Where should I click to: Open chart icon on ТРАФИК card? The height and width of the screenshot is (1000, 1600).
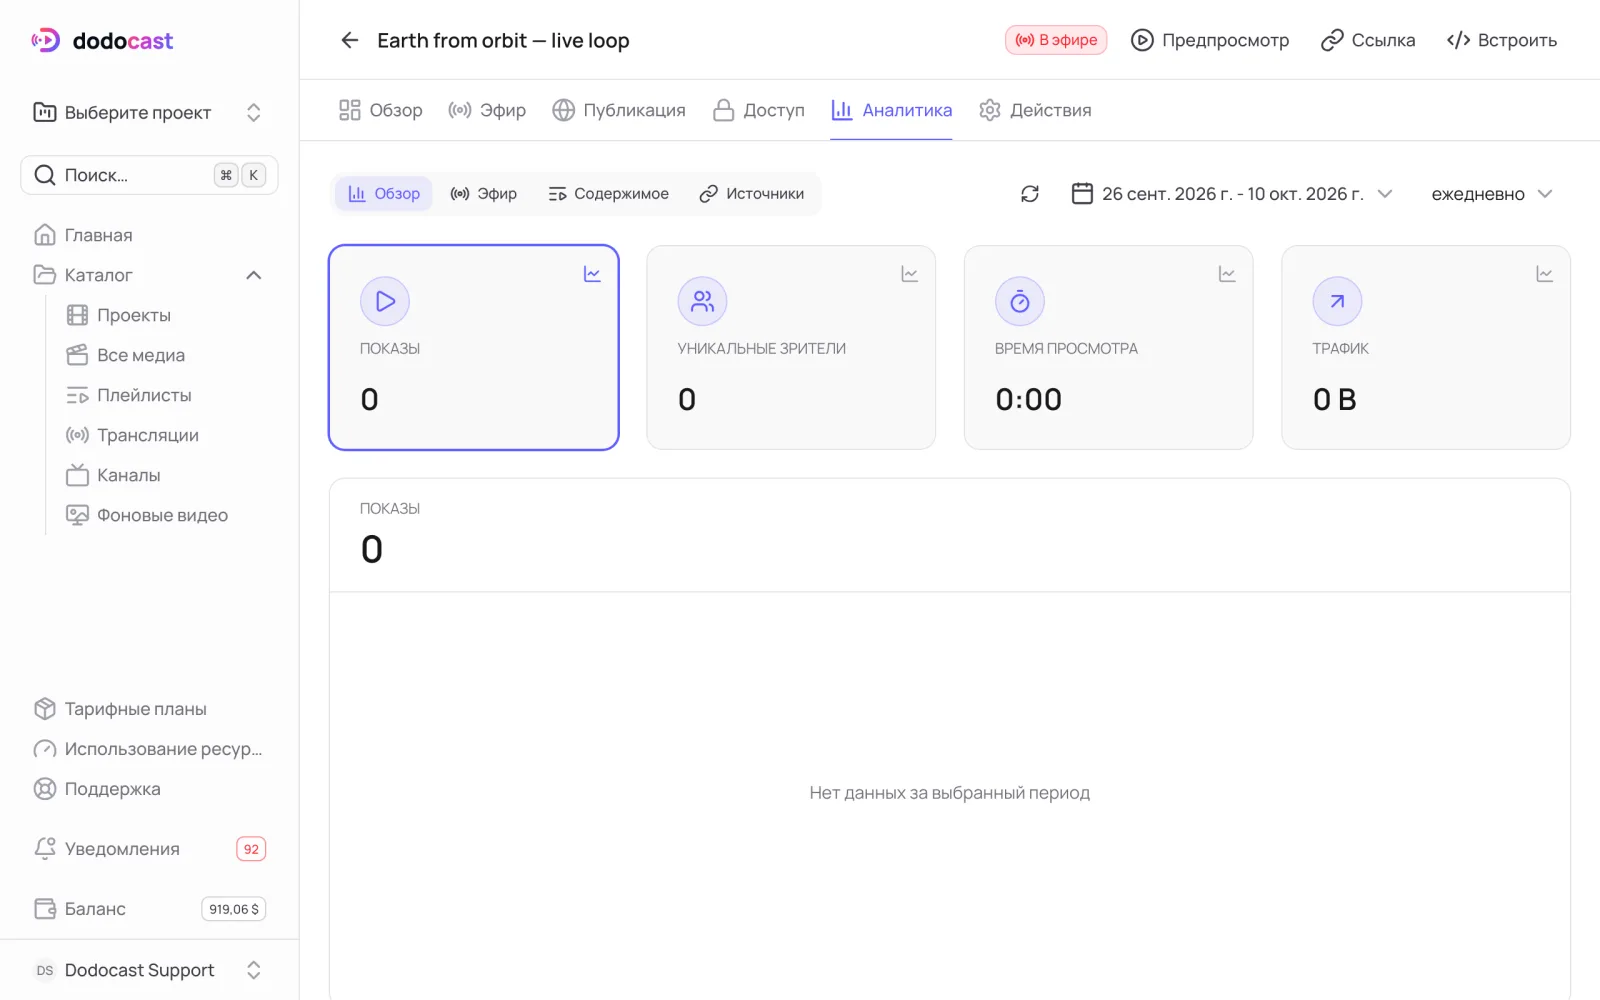[x=1544, y=274]
